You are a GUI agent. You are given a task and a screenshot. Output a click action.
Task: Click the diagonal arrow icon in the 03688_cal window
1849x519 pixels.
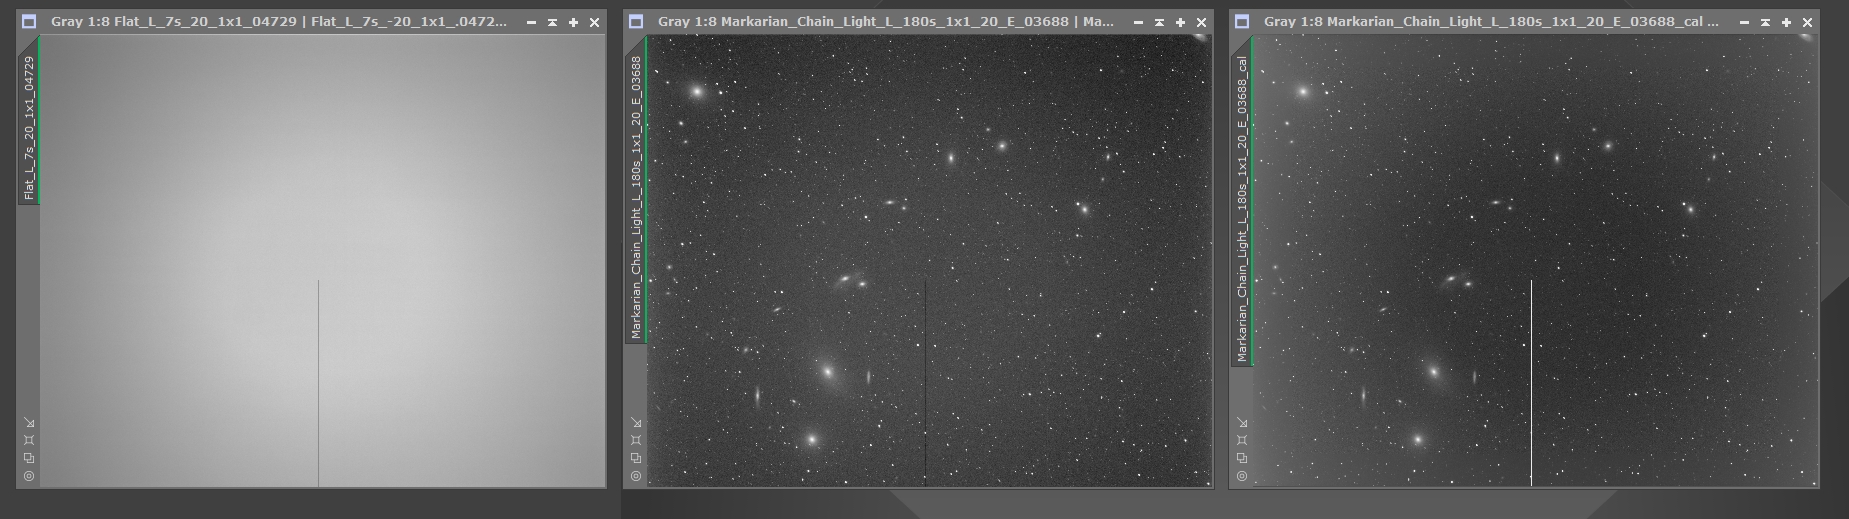click(1242, 422)
